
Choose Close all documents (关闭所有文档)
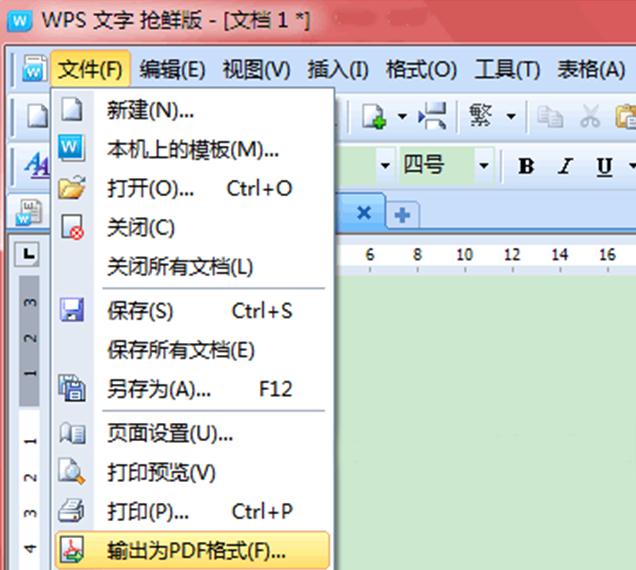(x=192, y=267)
